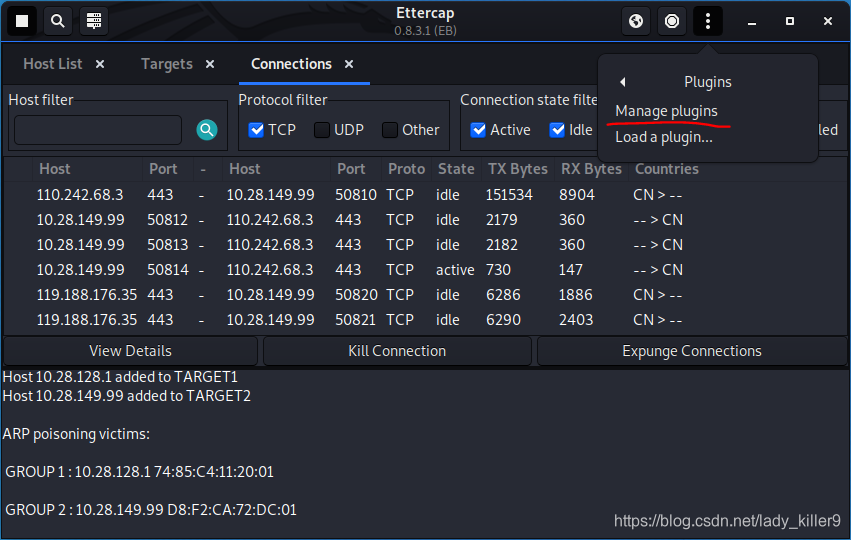Image resolution: width=851 pixels, height=540 pixels.
Task: Enable the Other protocol filter
Action: [390, 130]
